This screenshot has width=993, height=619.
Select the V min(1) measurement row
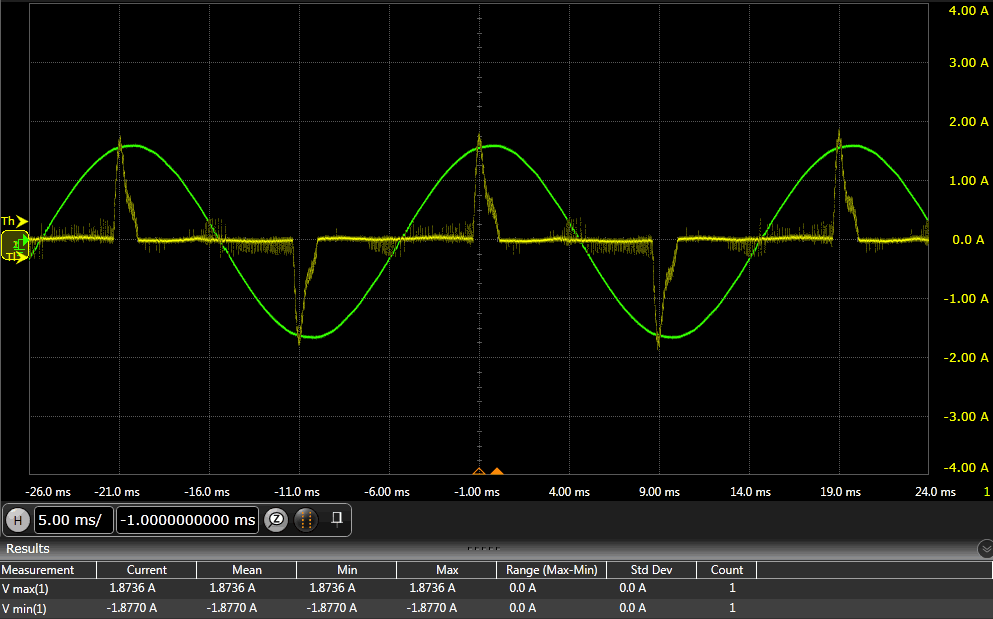(x=25, y=608)
